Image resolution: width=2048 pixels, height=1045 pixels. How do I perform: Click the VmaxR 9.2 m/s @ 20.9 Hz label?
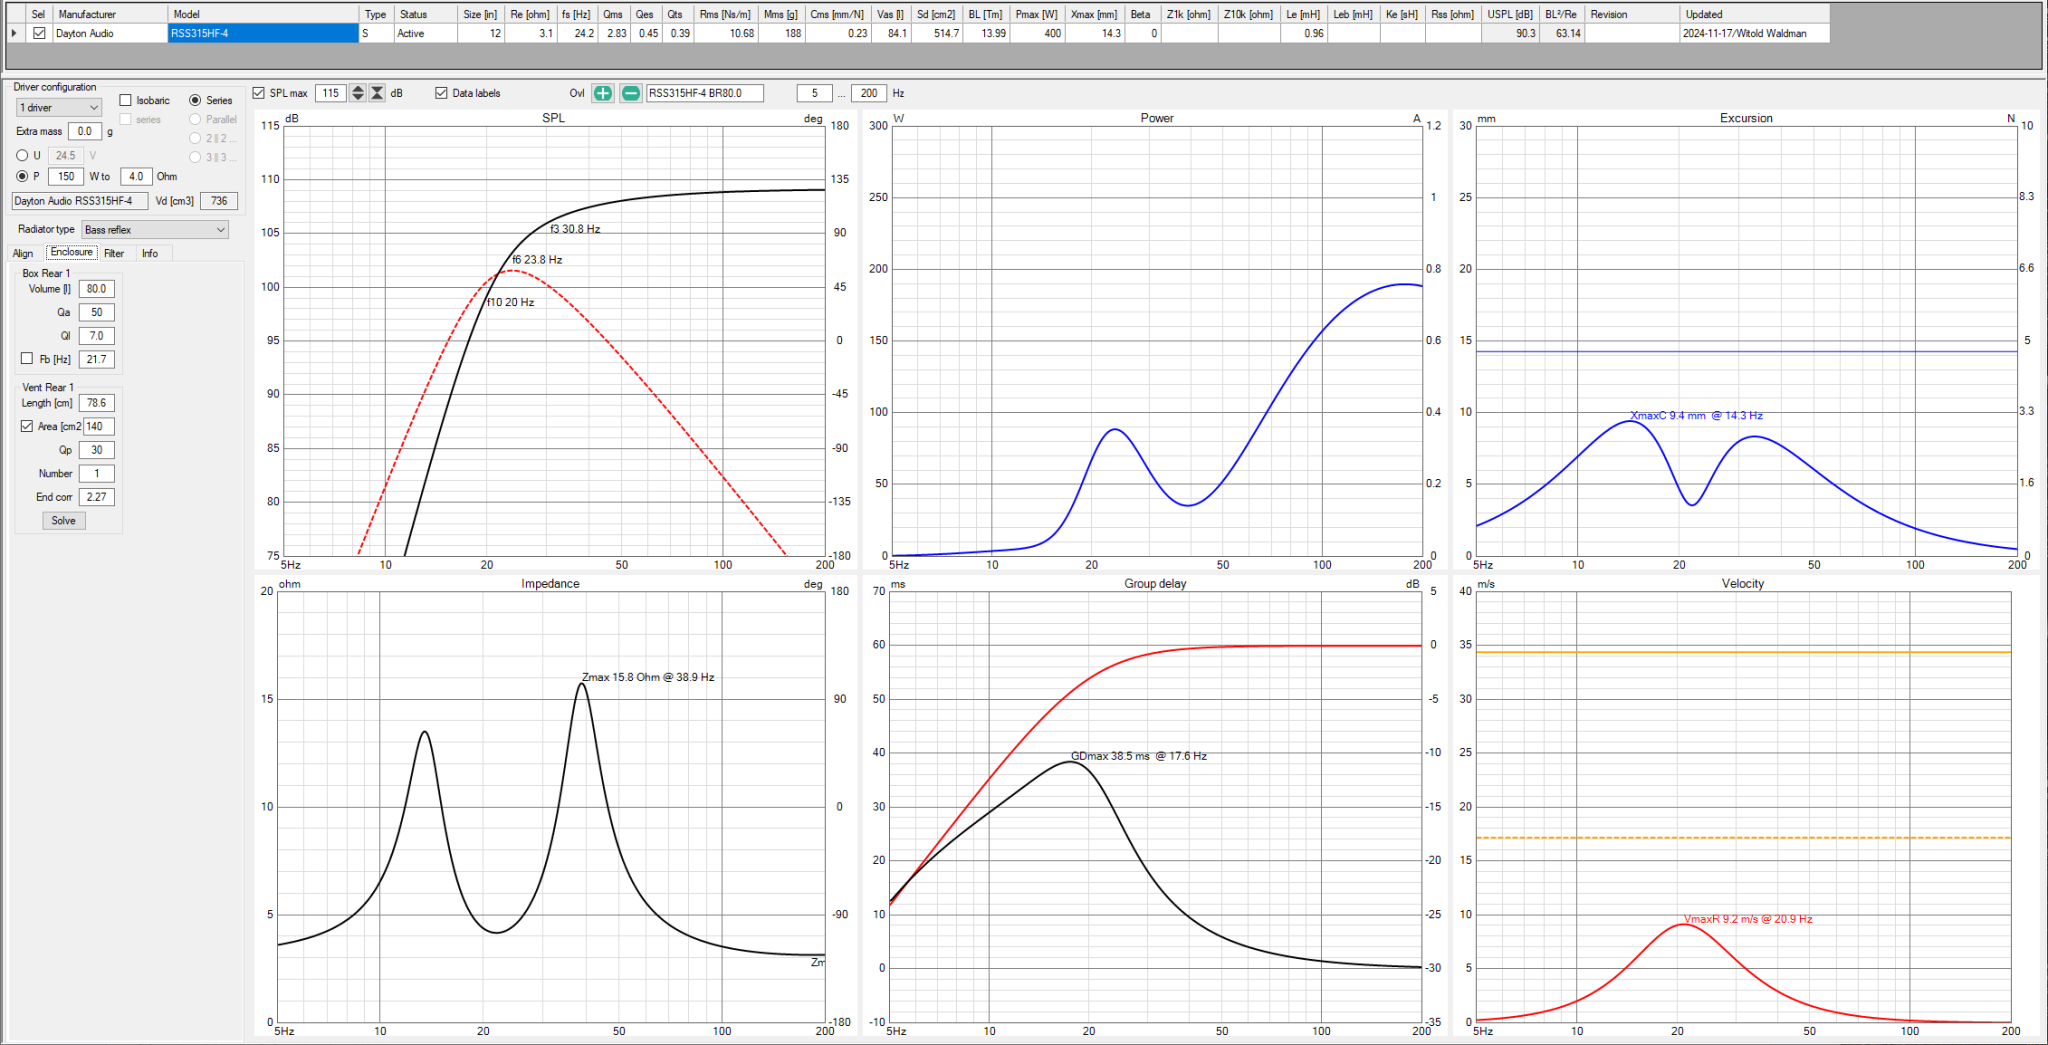tap(1748, 919)
